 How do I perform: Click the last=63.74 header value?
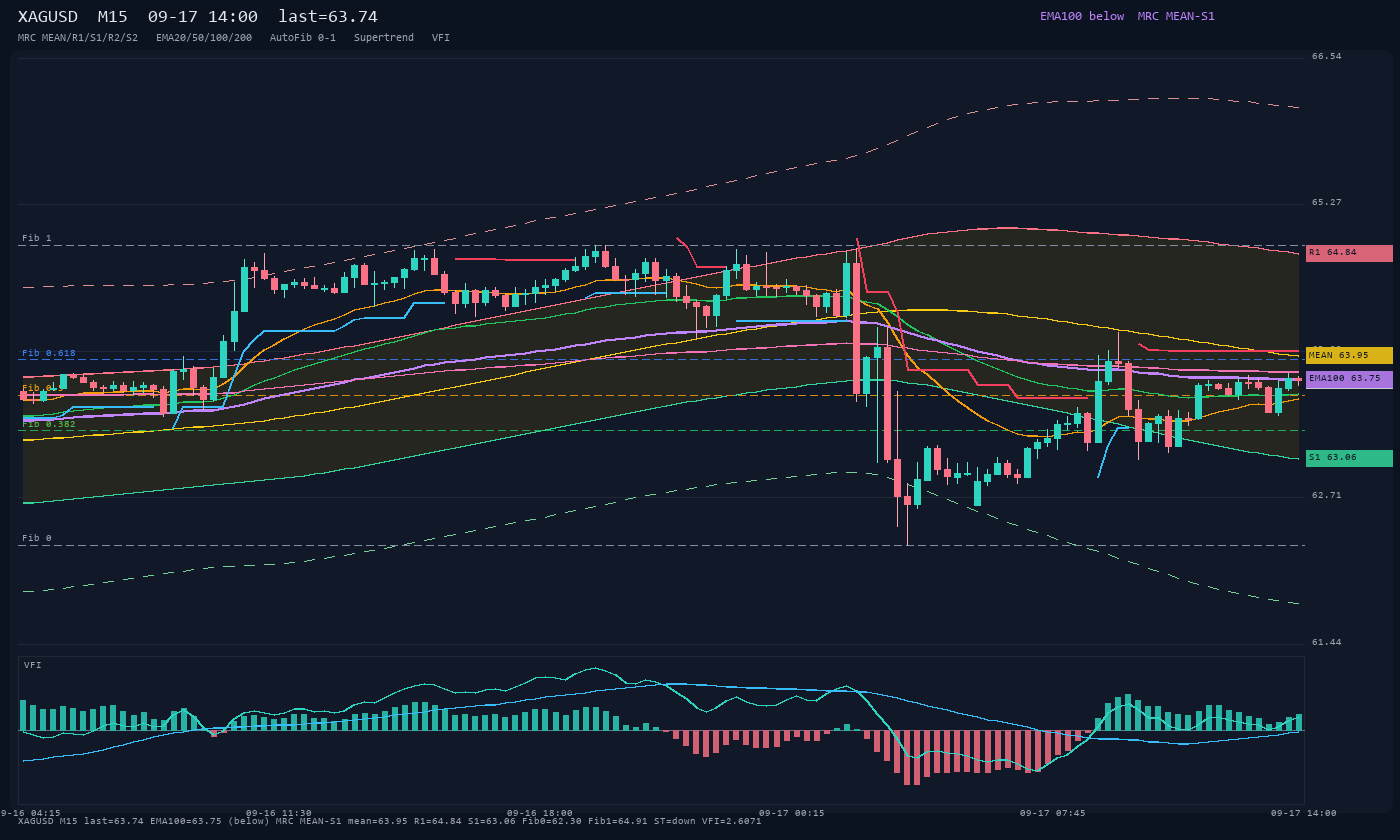click(x=328, y=17)
